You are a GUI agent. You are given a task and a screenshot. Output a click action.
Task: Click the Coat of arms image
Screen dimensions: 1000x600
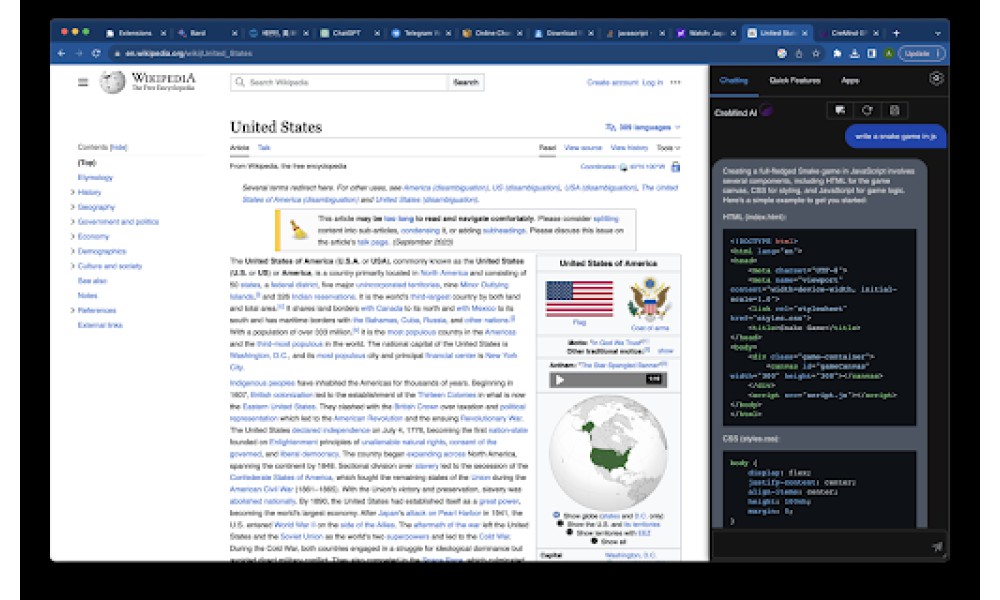click(x=649, y=300)
